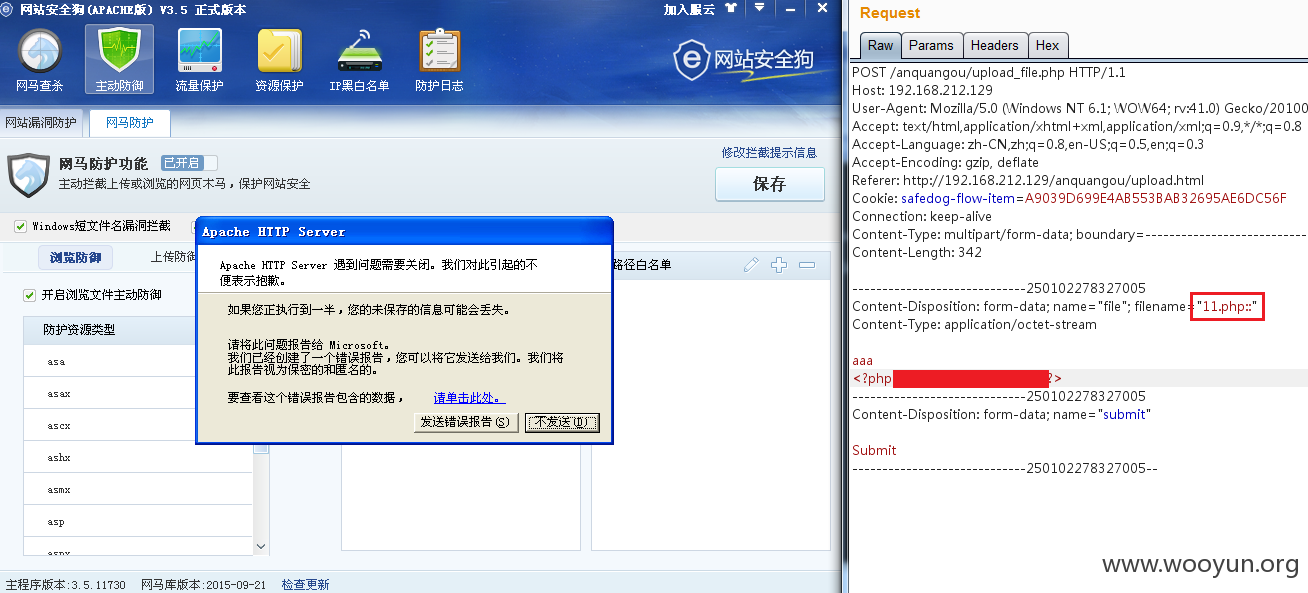
Task: Select the asmx row in resource type list
Action: click(138, 490)
